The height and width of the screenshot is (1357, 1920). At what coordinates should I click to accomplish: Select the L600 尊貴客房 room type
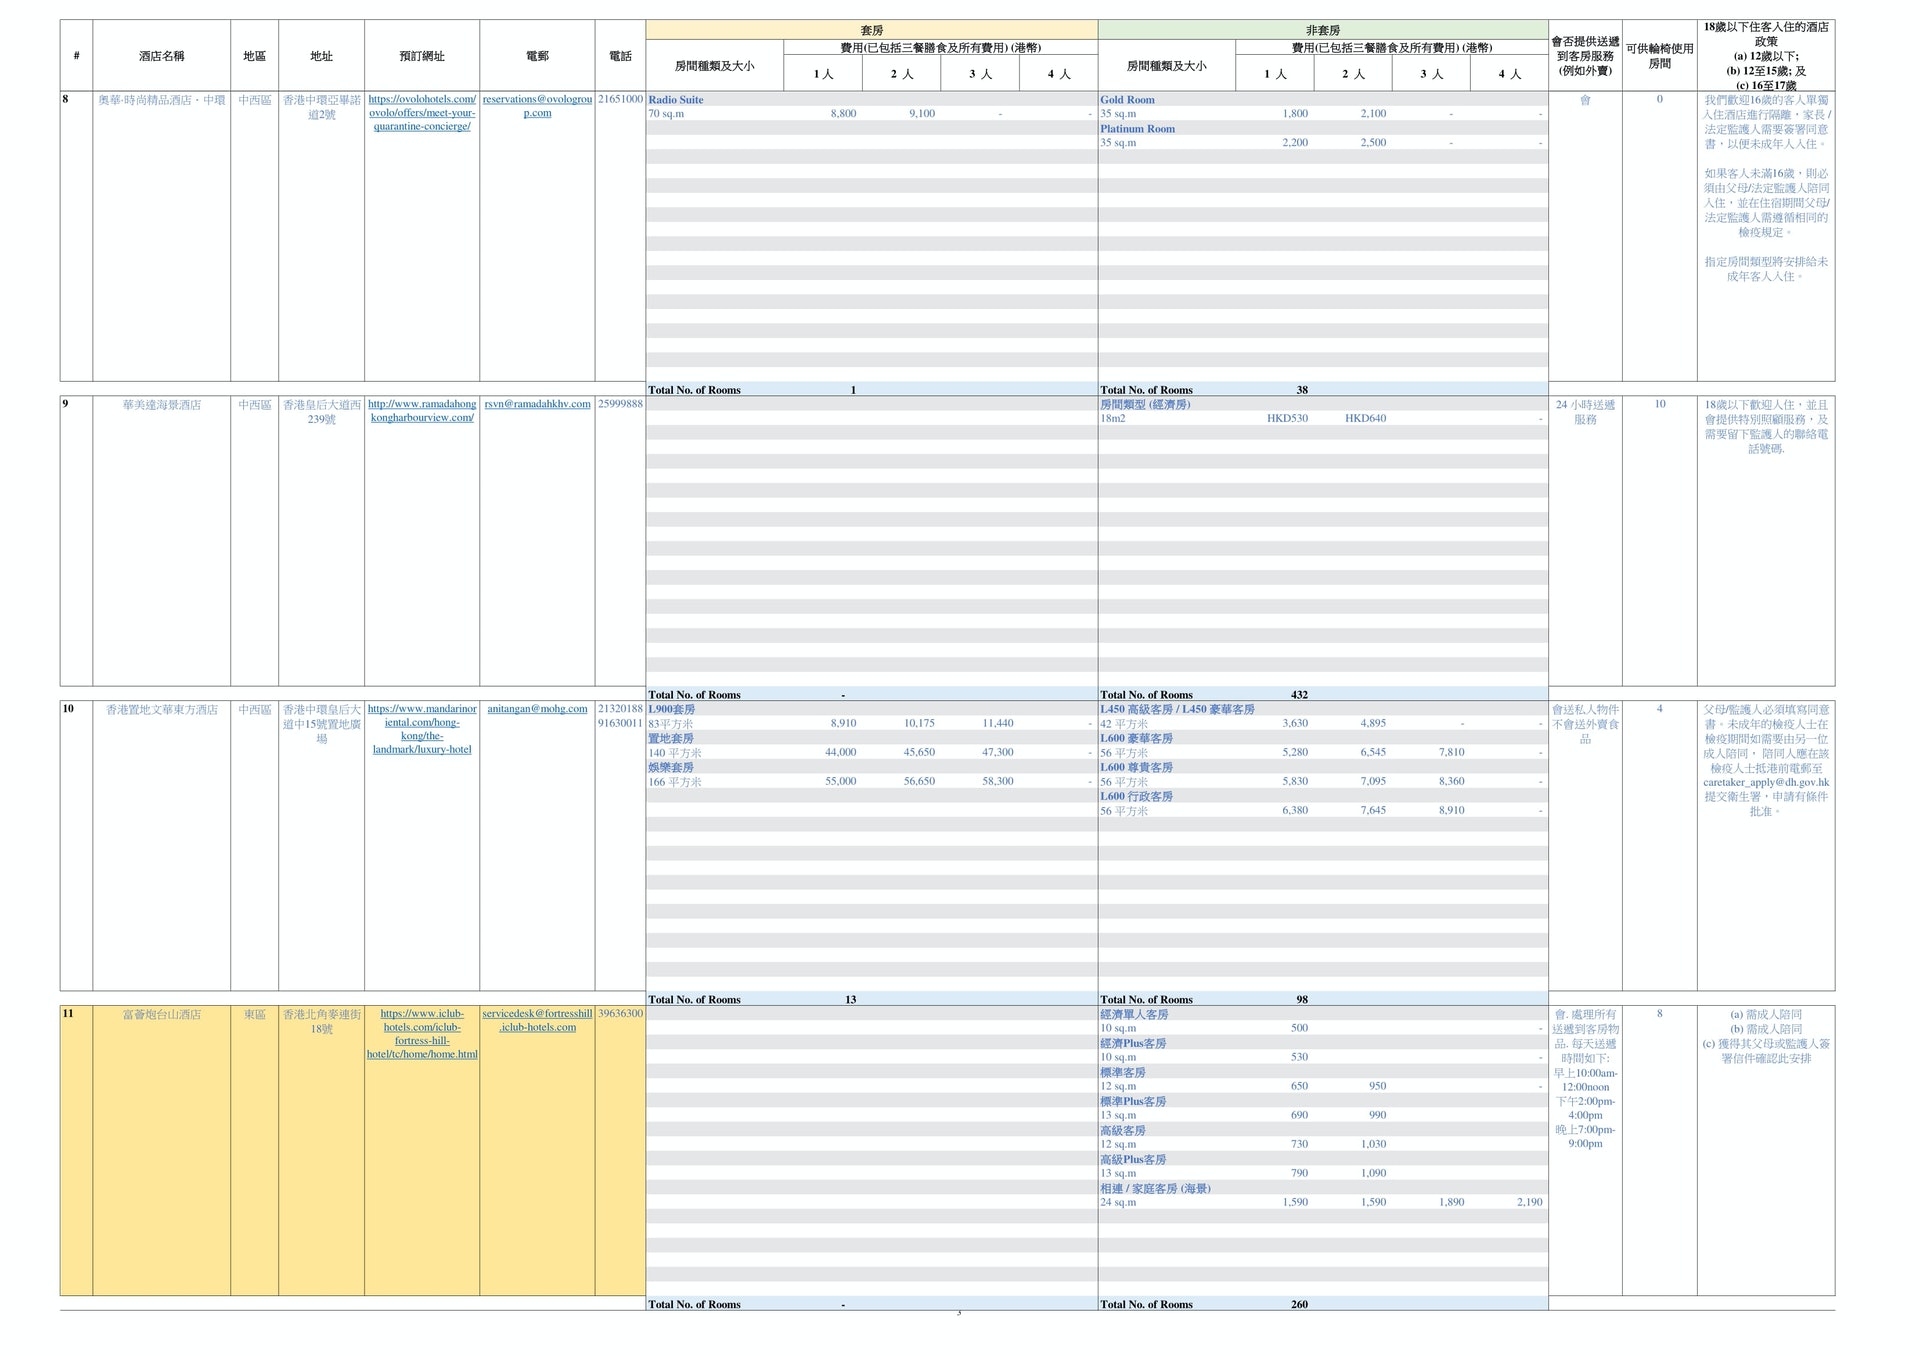tap(1136, 768)
